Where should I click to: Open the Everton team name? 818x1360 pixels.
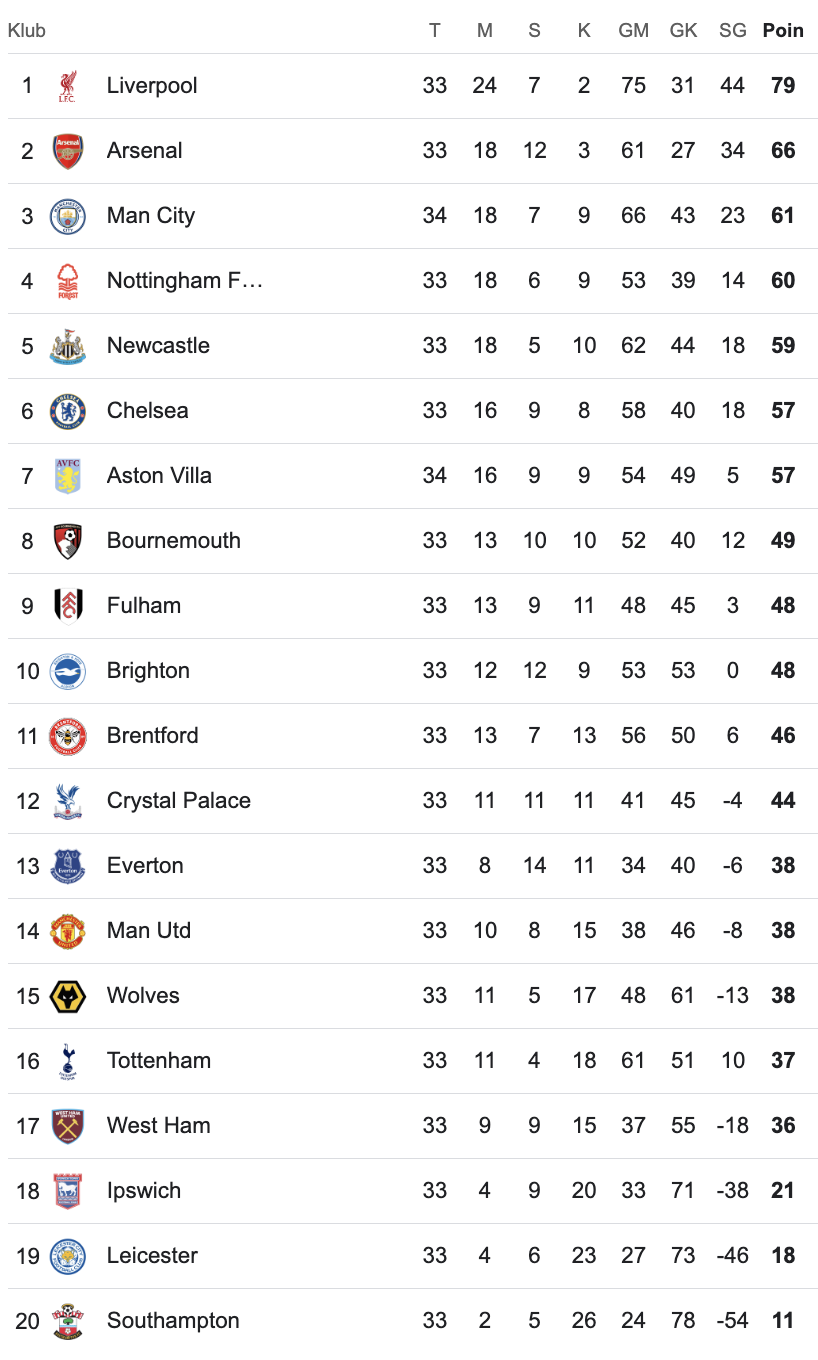click(x=145, y=866)
